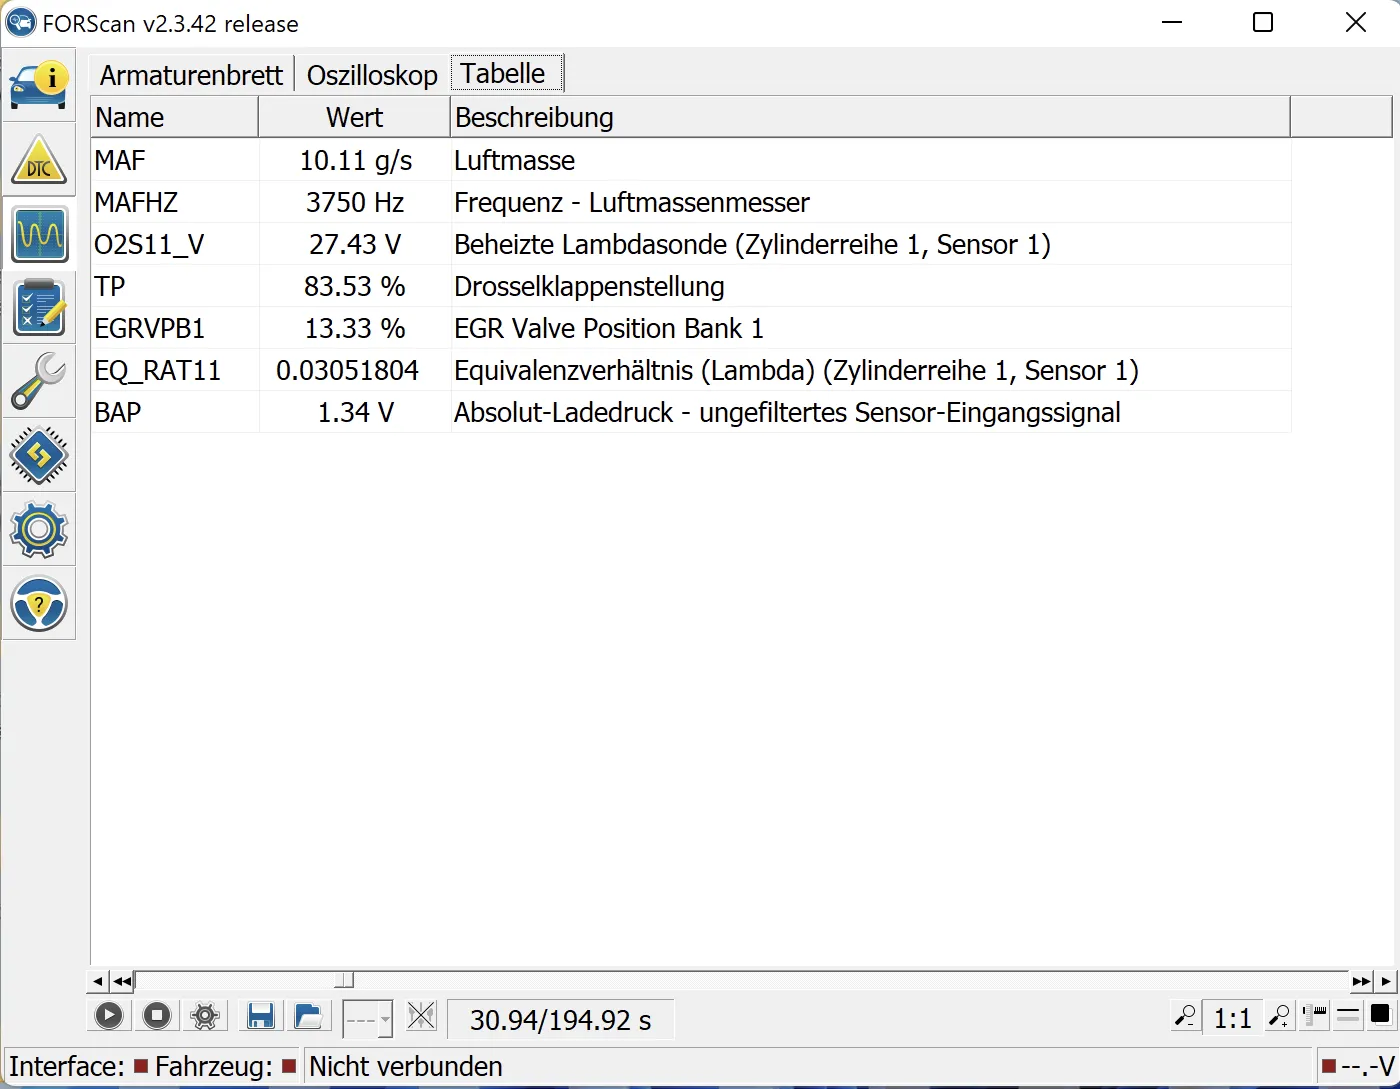Viewport: 1400px width, 1089px height.
Task: Switch to the Oszilloskop tab
Action: point(372,75)
